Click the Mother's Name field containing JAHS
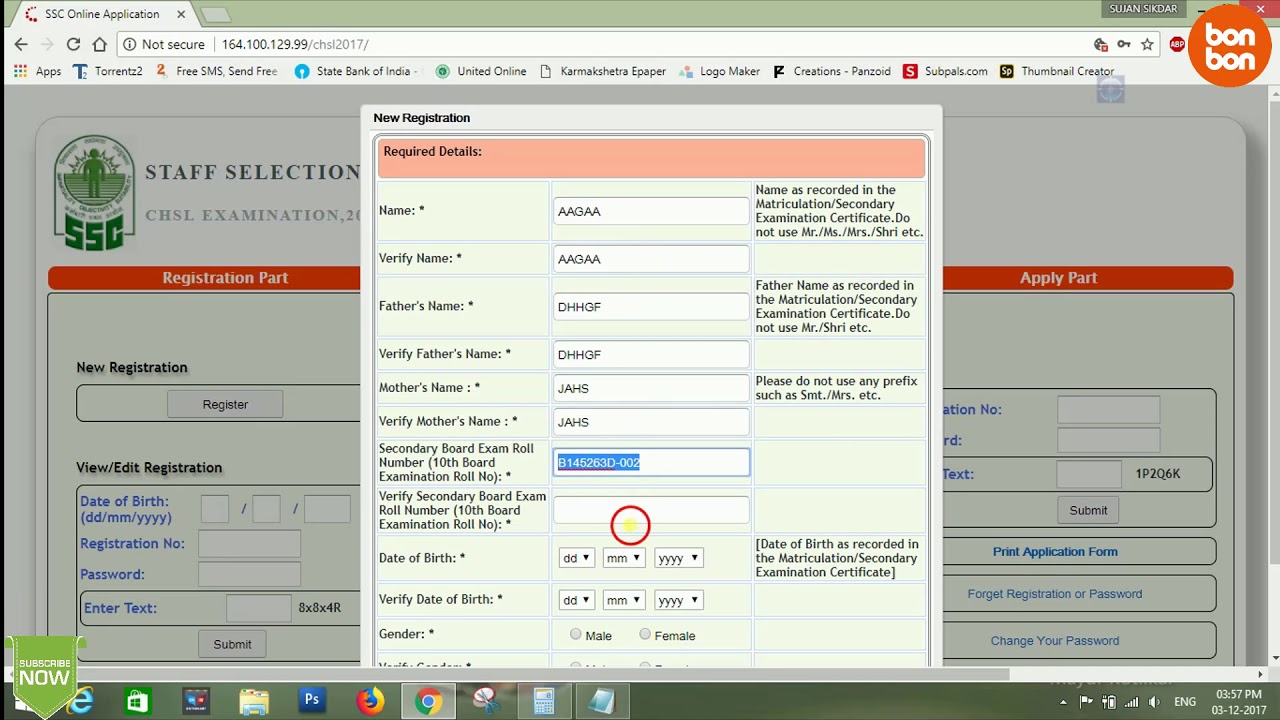 pos(651,388)
